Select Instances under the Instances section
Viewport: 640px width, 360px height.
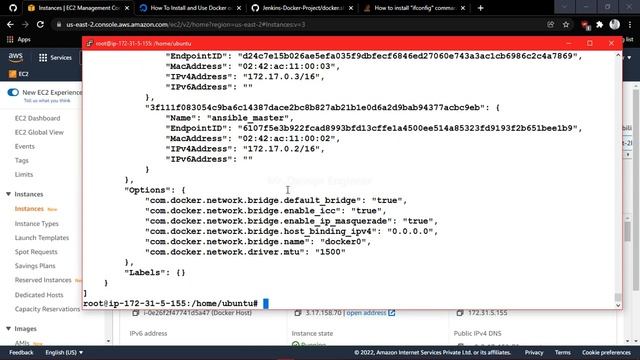(29, 209)
